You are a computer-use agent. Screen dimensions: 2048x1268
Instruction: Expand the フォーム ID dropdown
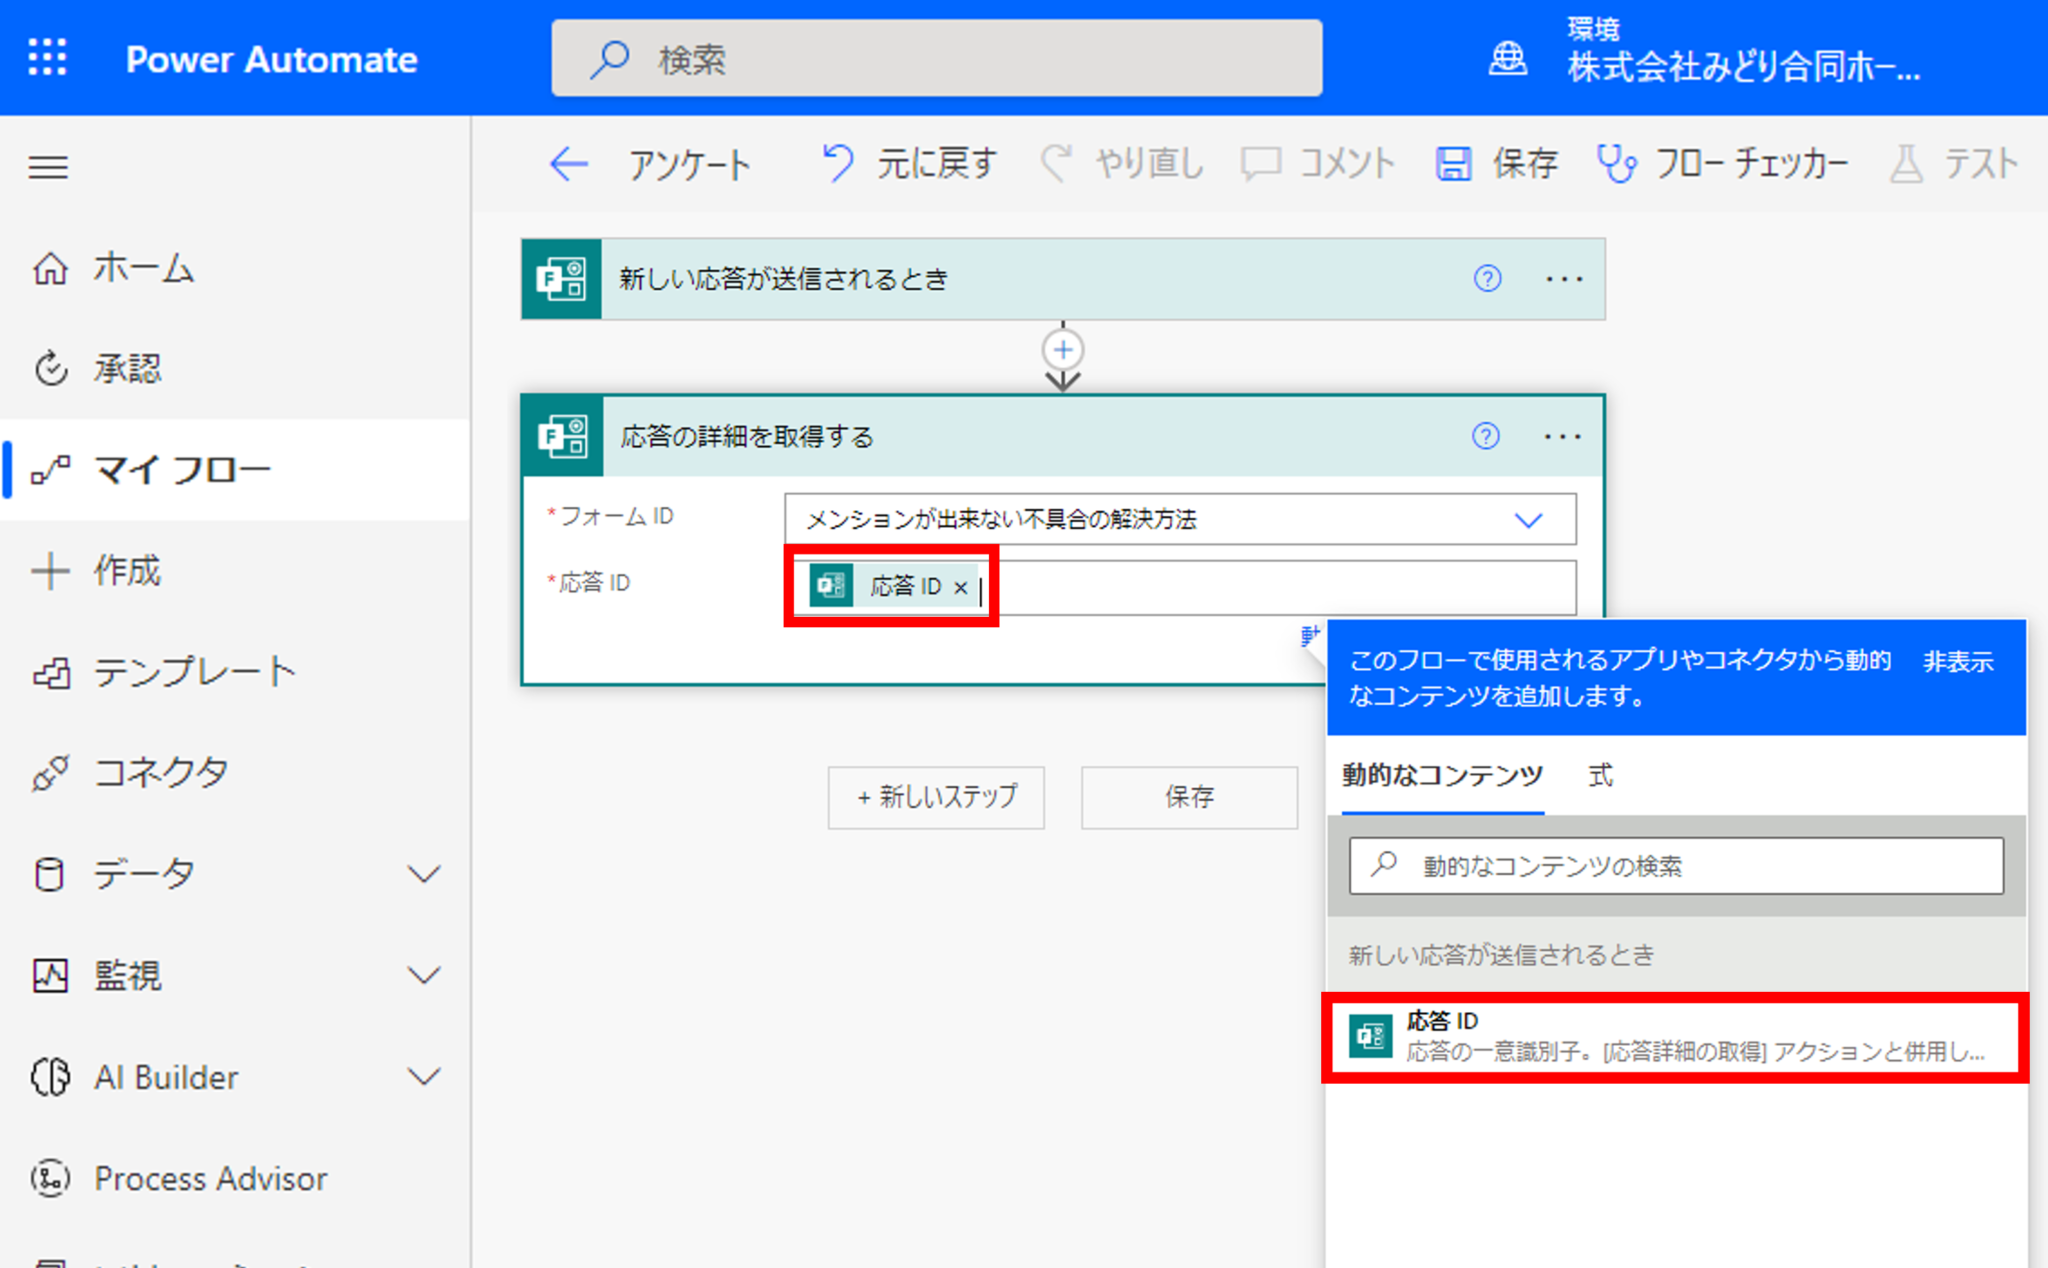(x=1526, y=519)
